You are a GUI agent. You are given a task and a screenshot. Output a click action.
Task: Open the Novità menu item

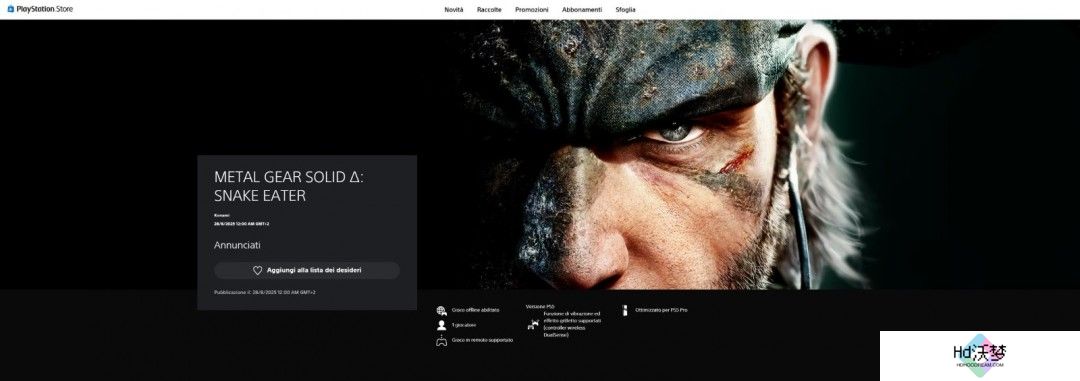(x=454, y=10)
